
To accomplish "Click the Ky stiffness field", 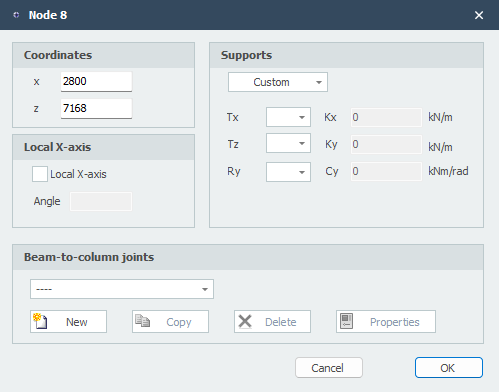I will pos(386,144).
